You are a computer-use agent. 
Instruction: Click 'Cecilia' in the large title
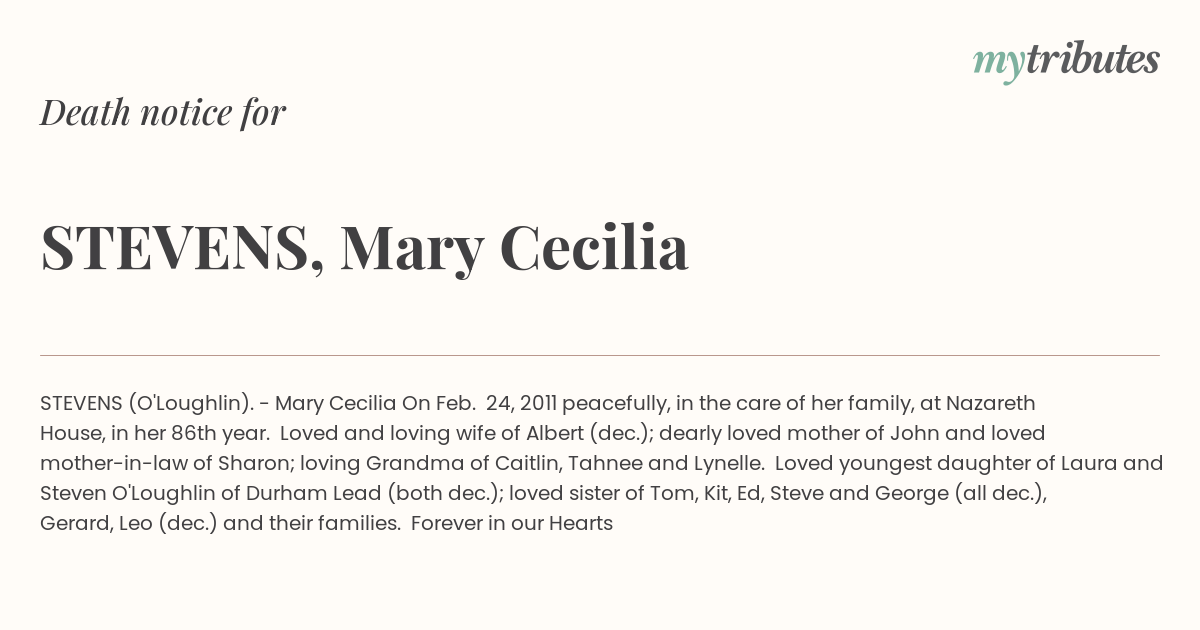coord(594,246)
